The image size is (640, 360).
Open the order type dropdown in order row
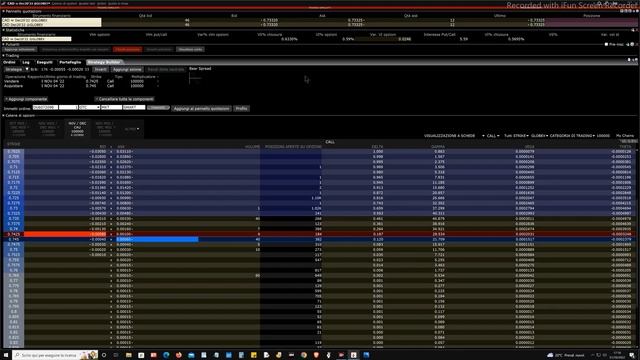(x=89, y=107)
